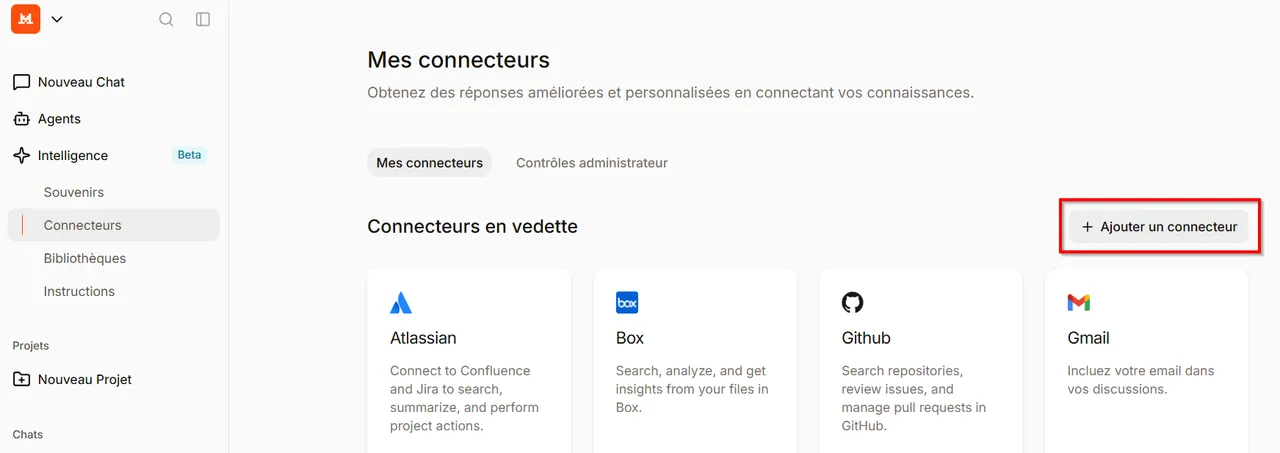Click the Nouveau Projet folder icon
Viewport: 1280px width, 453px height.
coord(21,379)
